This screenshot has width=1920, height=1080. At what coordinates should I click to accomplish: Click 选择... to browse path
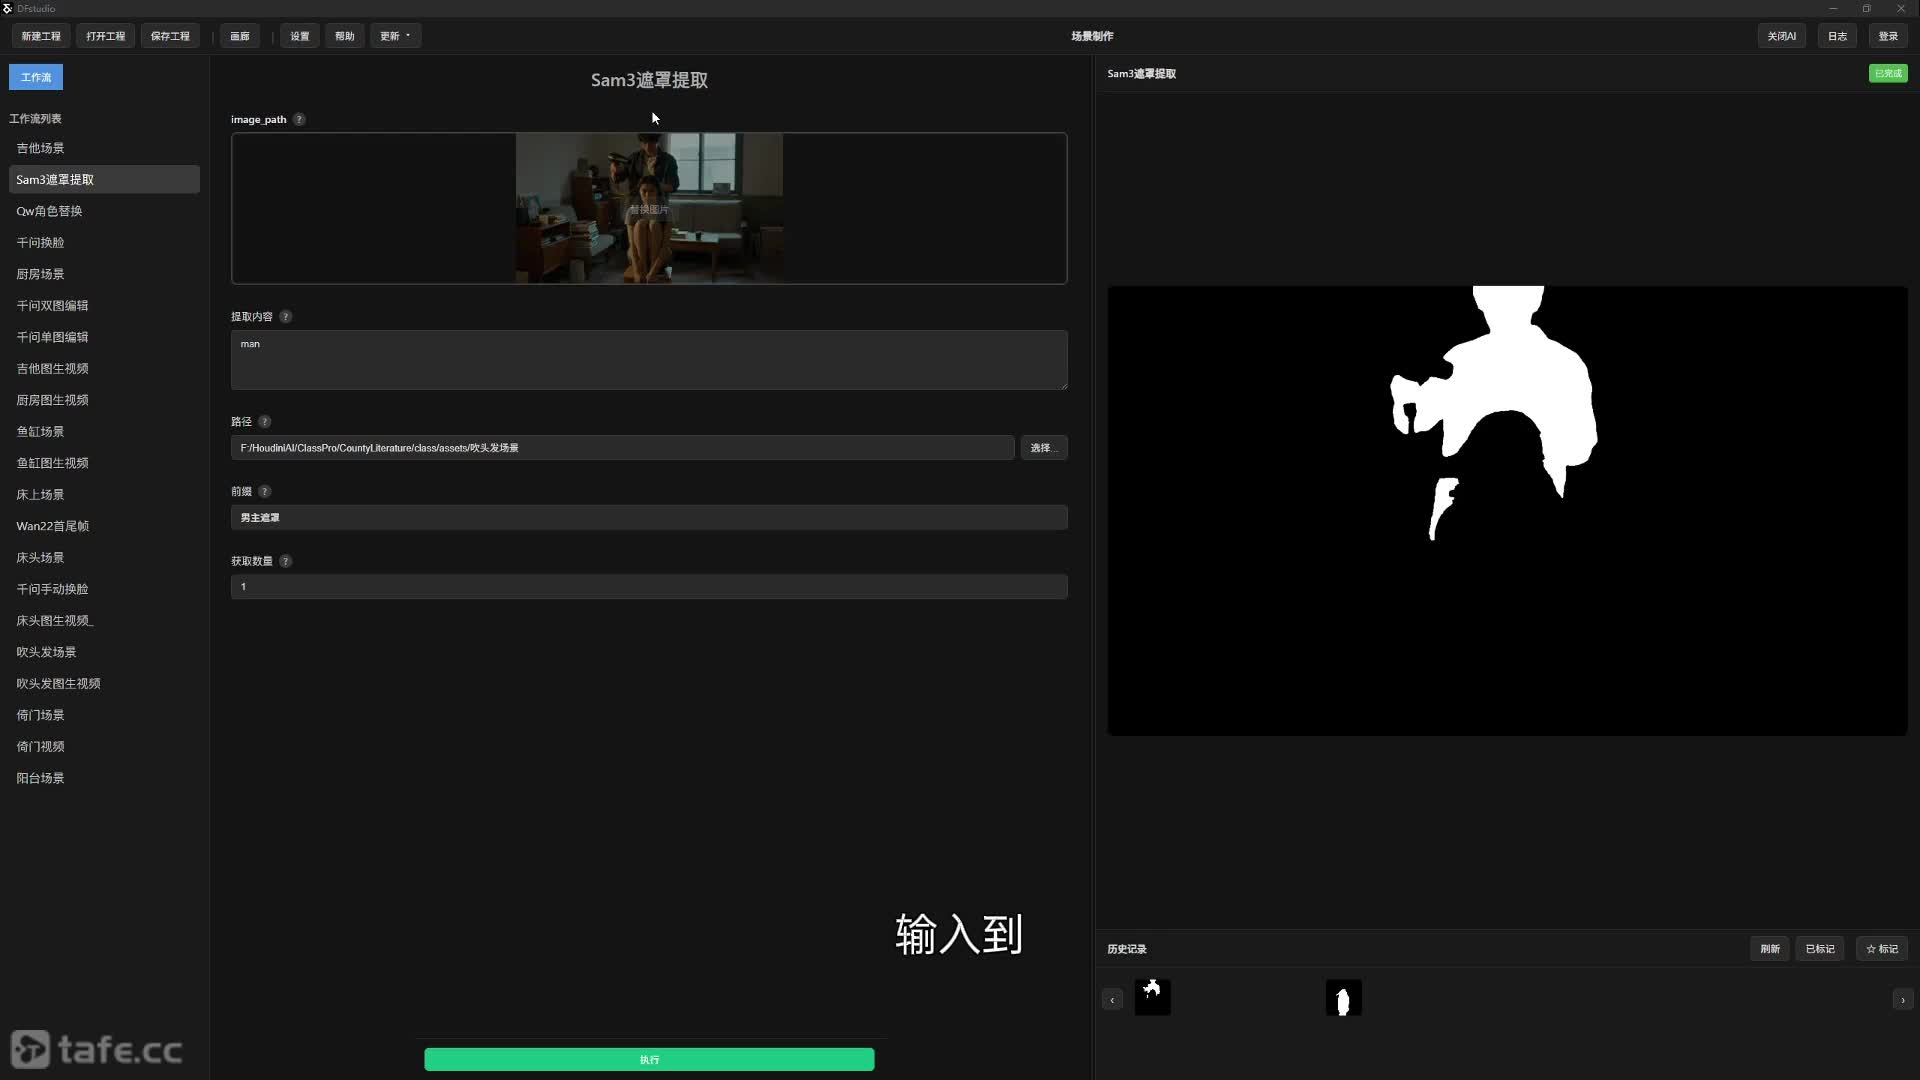[x=1043, y=448]
